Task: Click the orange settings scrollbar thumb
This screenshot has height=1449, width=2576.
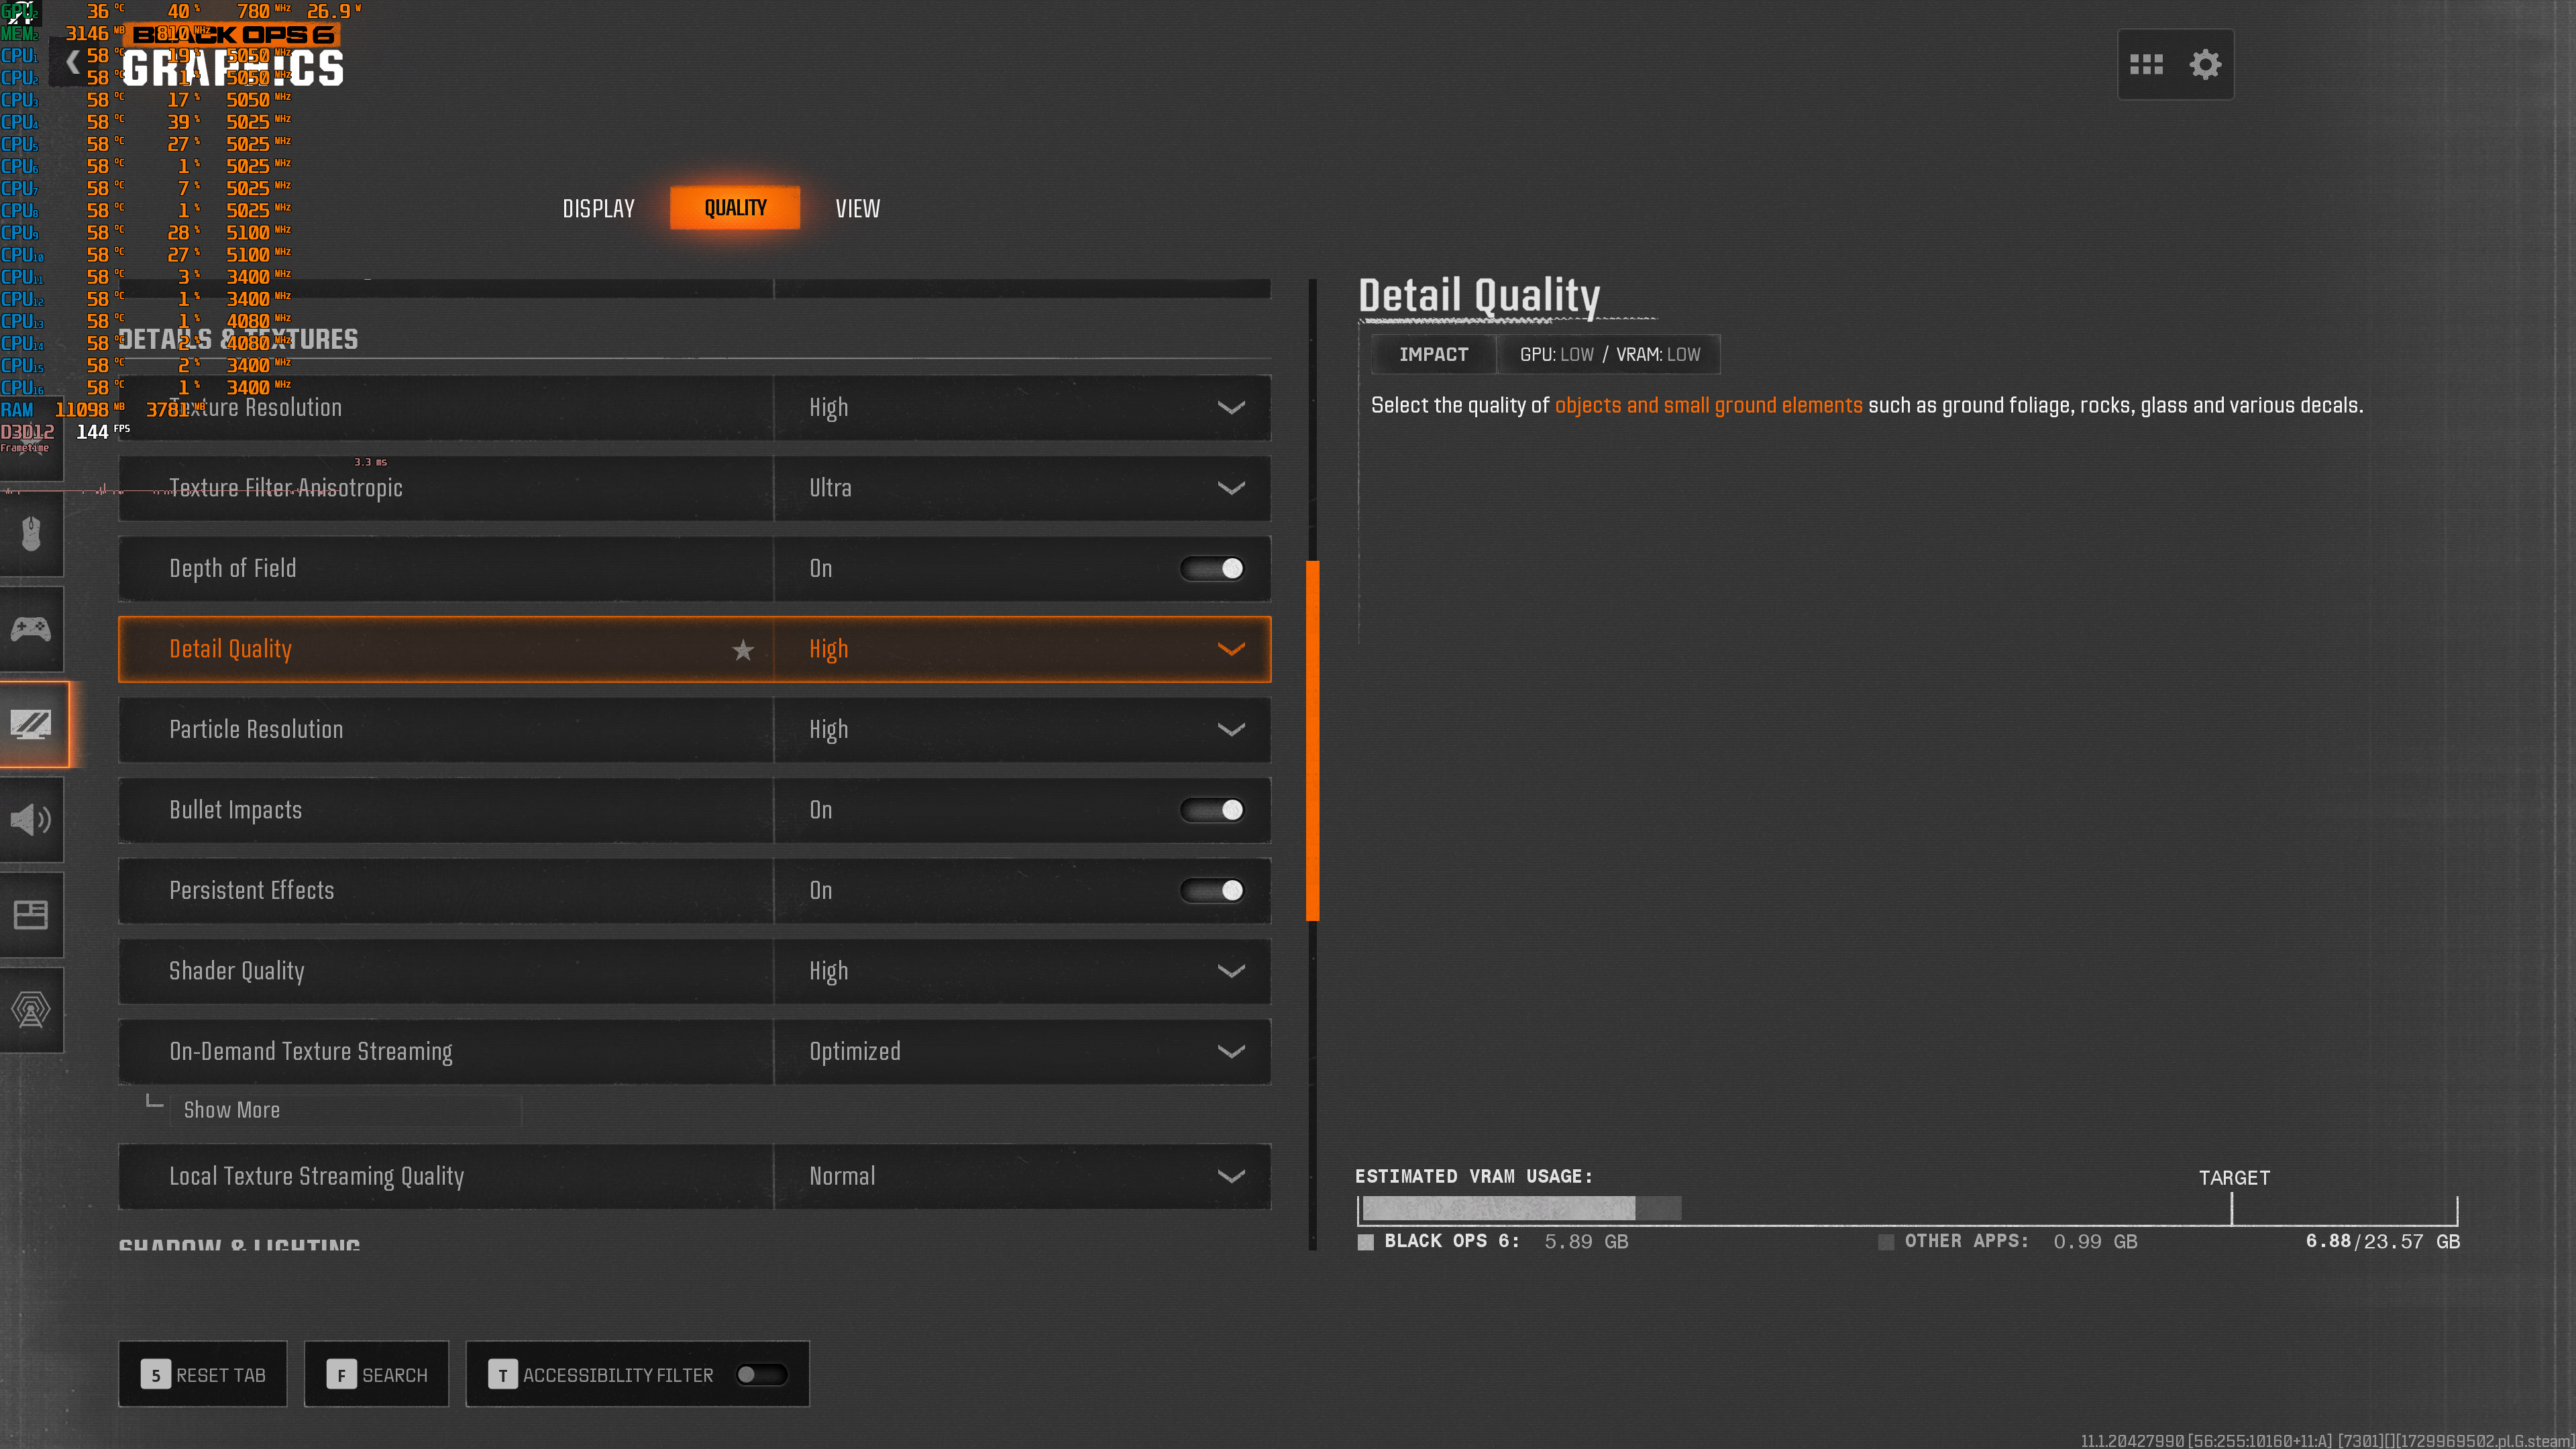Action: (x=1312, y=740)
